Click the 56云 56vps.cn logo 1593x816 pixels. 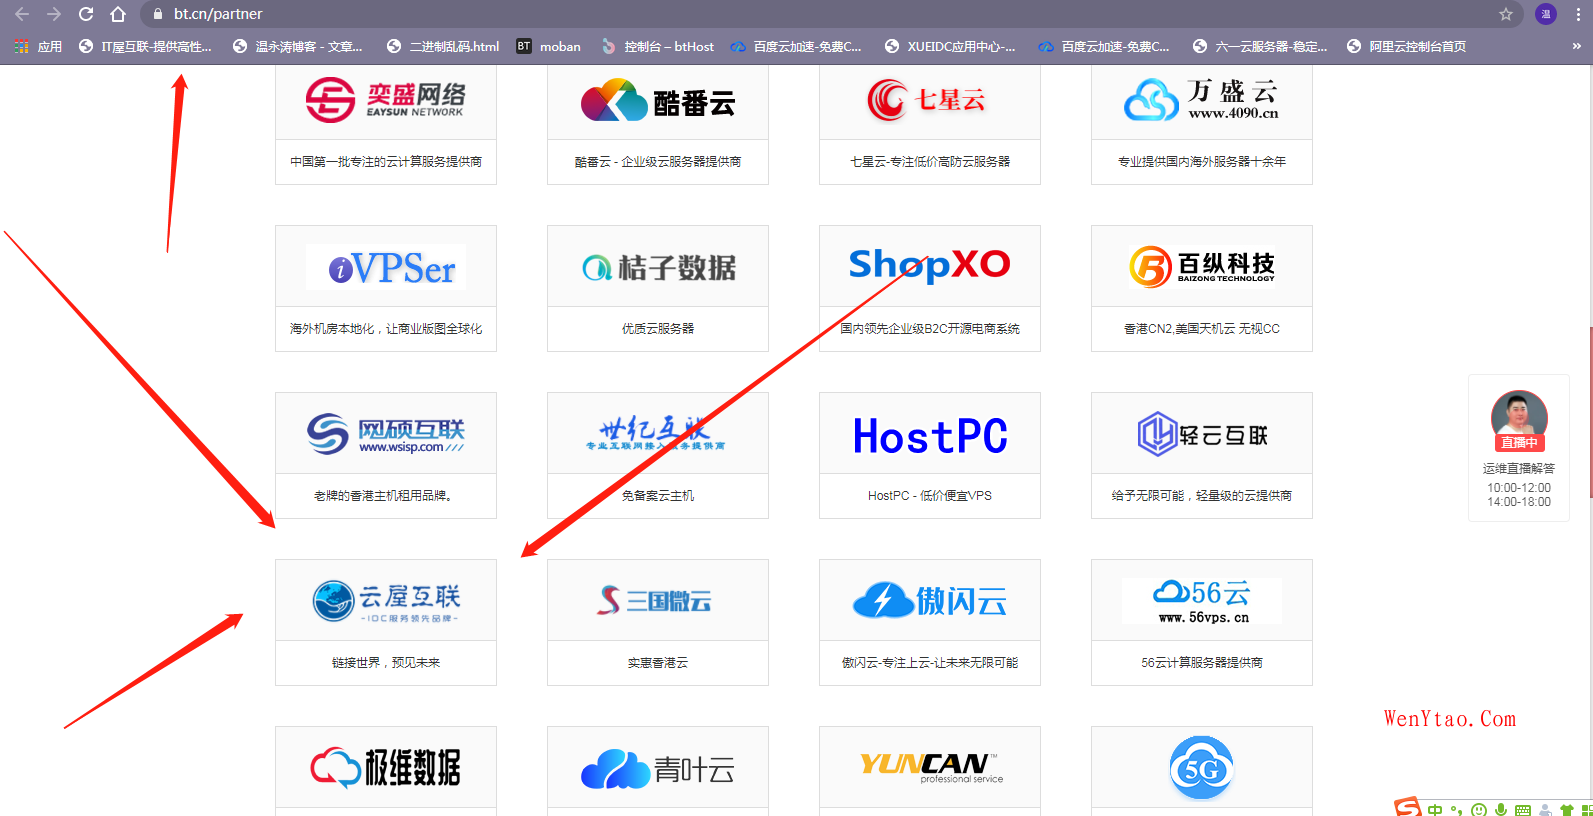(x=1202, y=601)
